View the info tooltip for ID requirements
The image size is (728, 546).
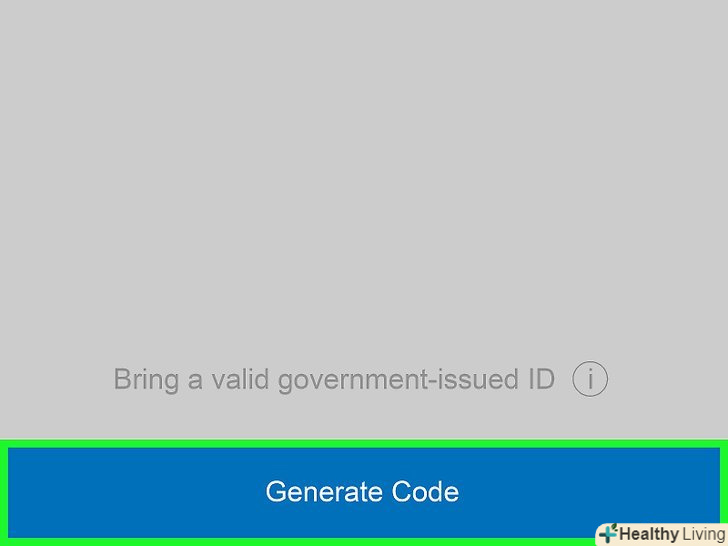[590, 379]
